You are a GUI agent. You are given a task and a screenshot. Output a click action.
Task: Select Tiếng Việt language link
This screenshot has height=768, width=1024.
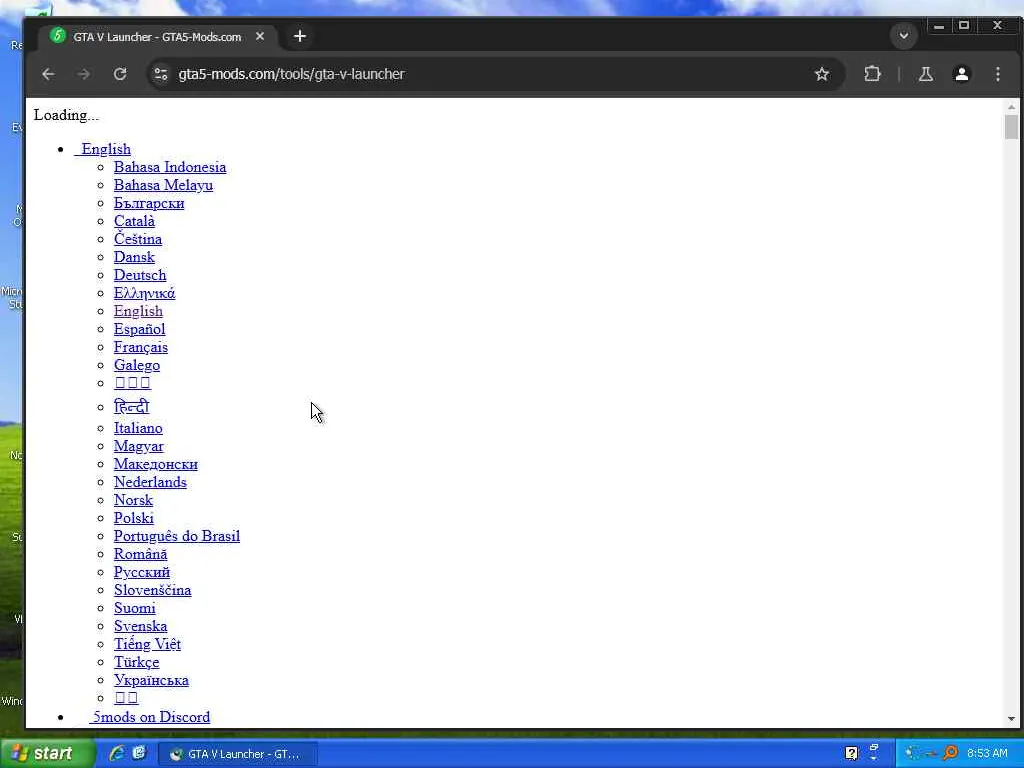point(147,644)
